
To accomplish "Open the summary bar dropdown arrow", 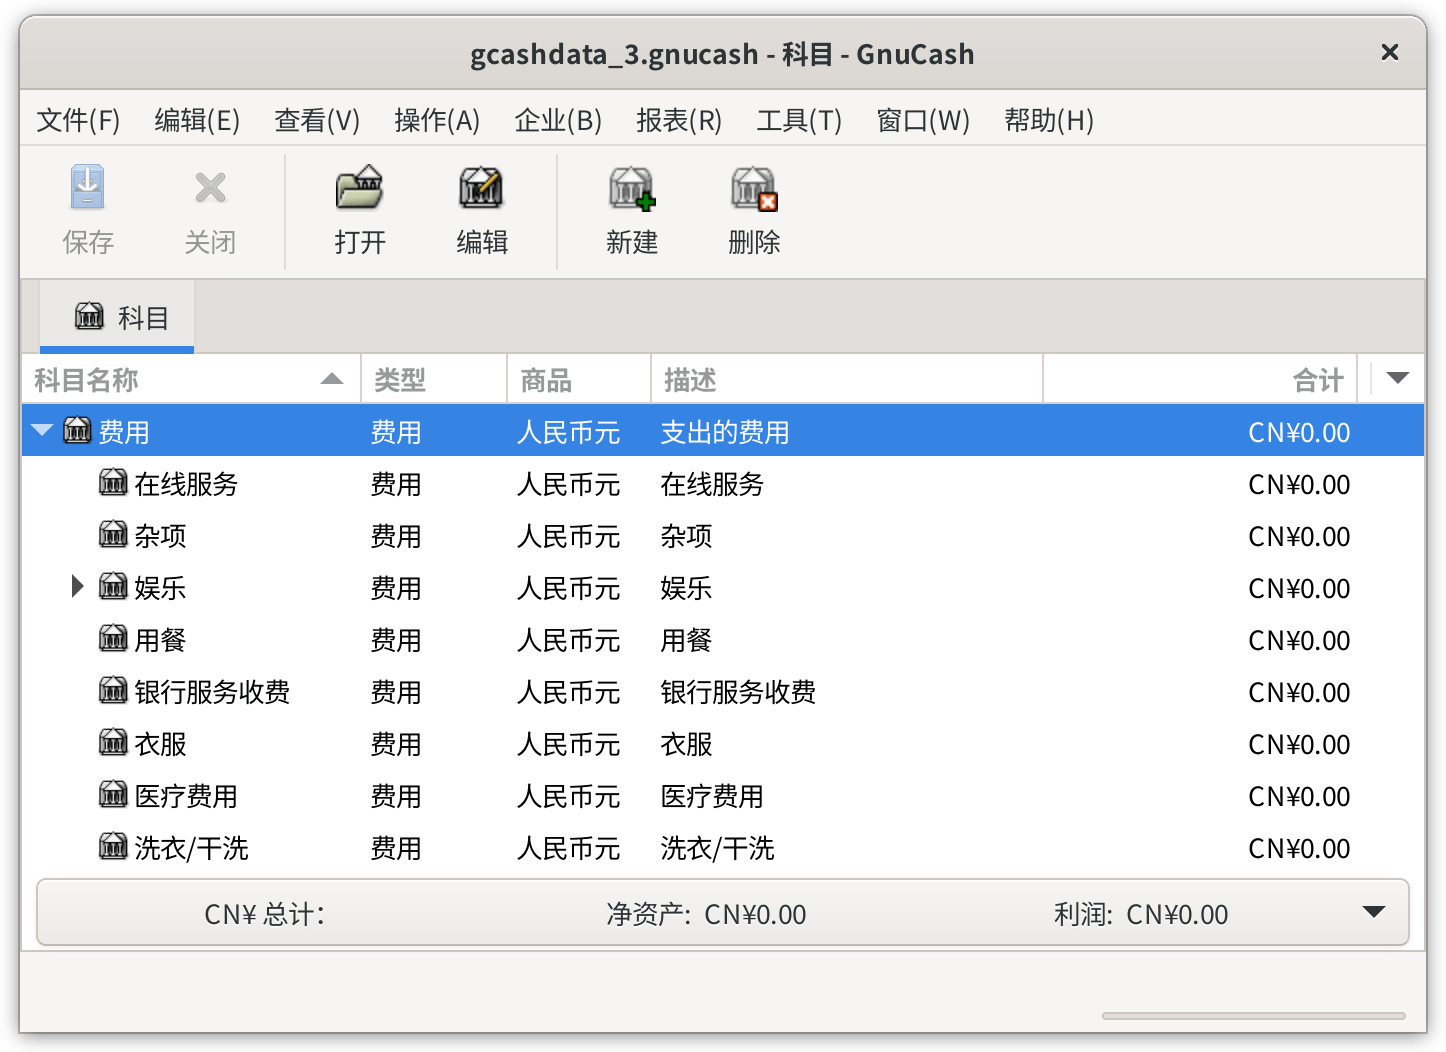I will click(1374, 912).
